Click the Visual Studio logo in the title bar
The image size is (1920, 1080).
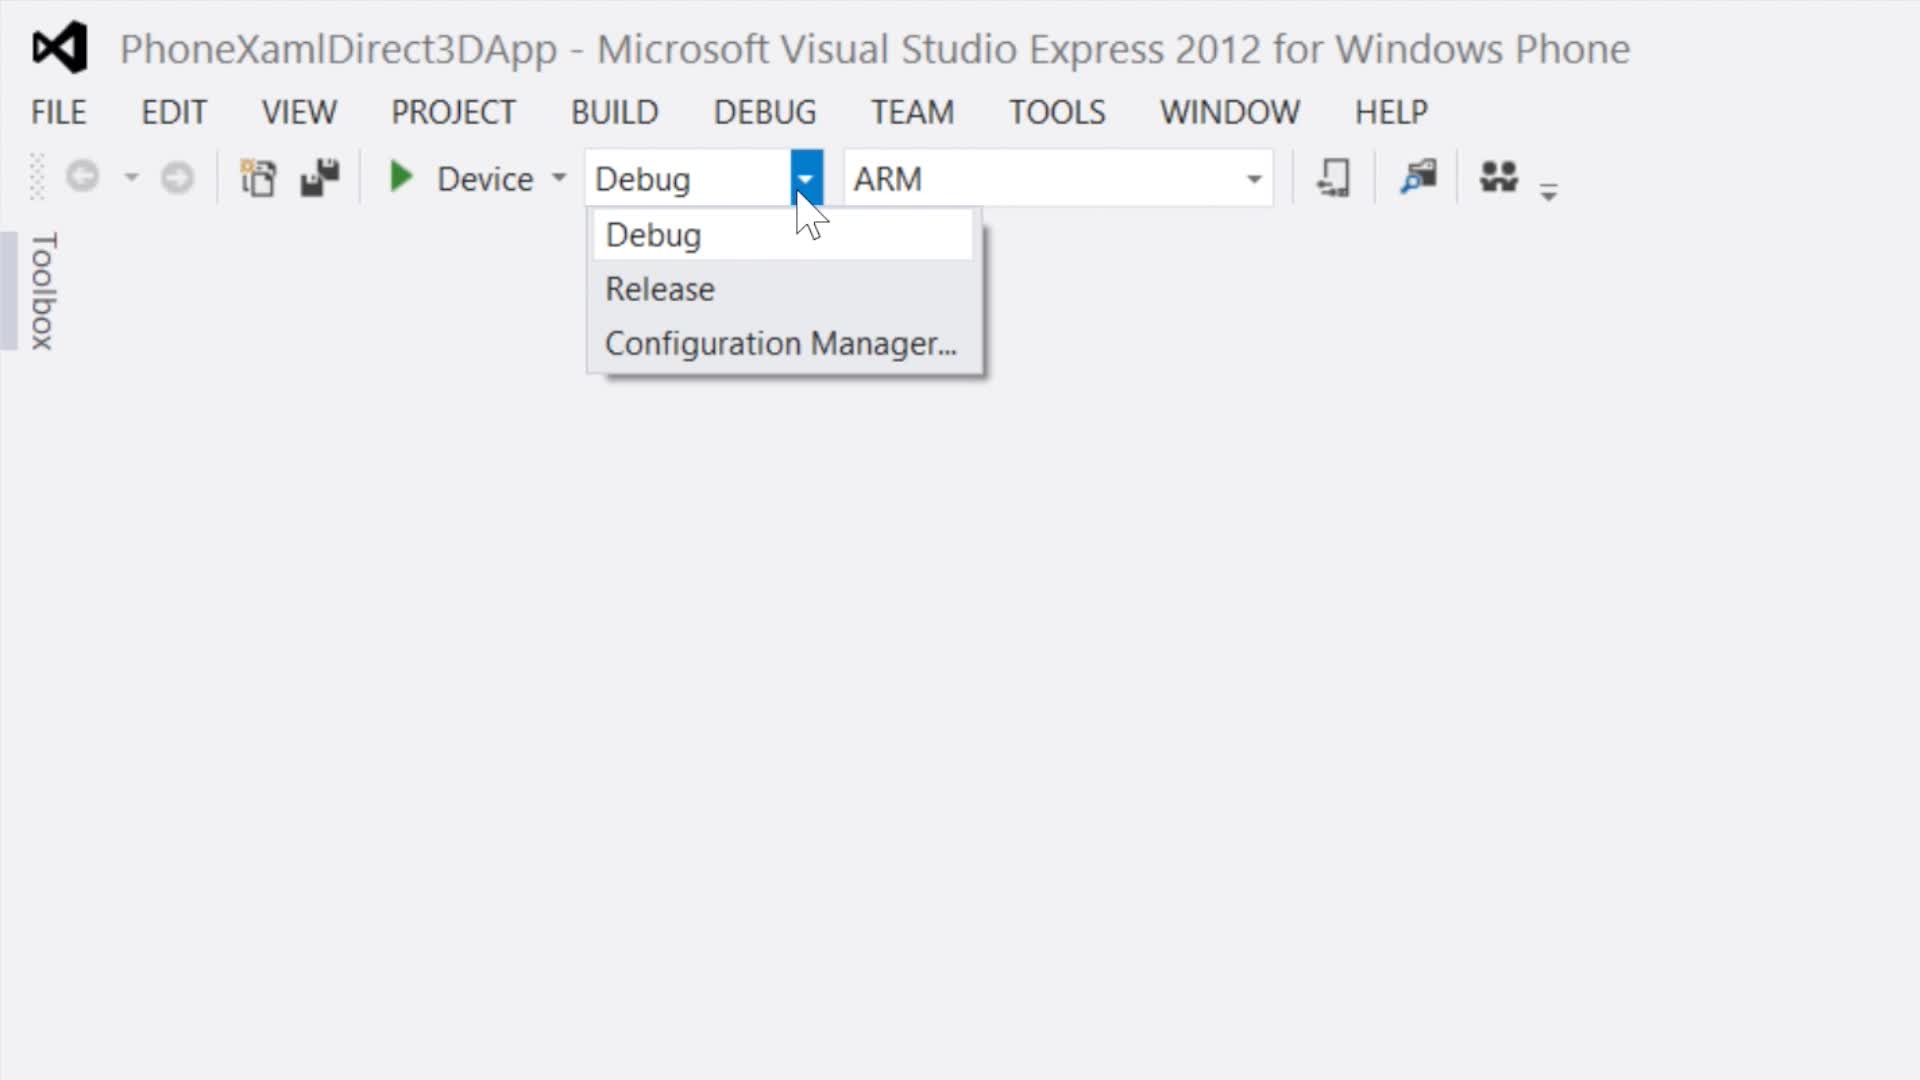58,46
